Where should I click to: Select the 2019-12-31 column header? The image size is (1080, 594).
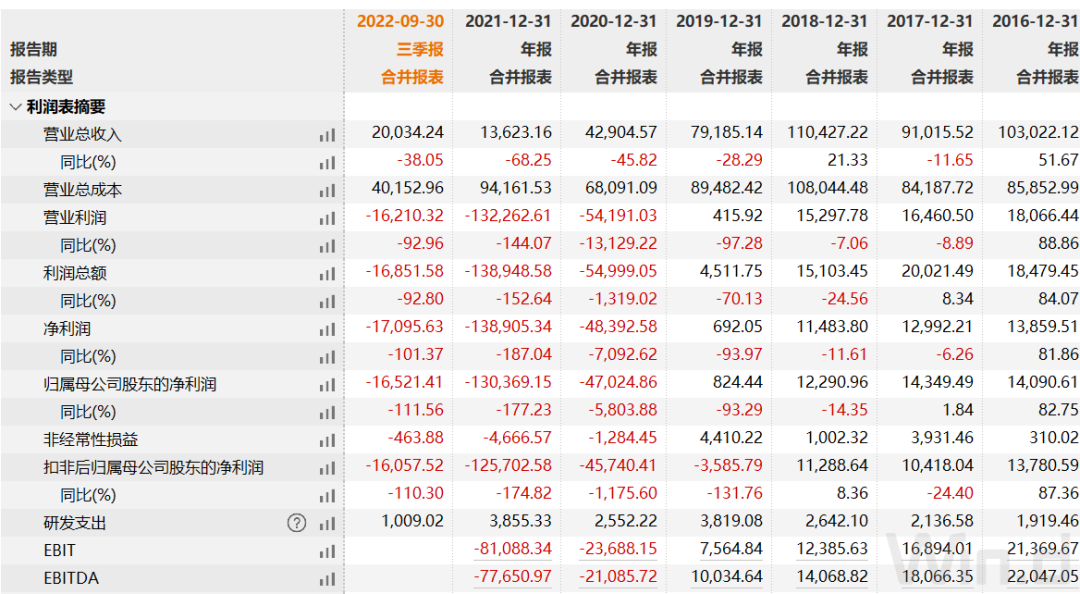[x=719, y=21]
